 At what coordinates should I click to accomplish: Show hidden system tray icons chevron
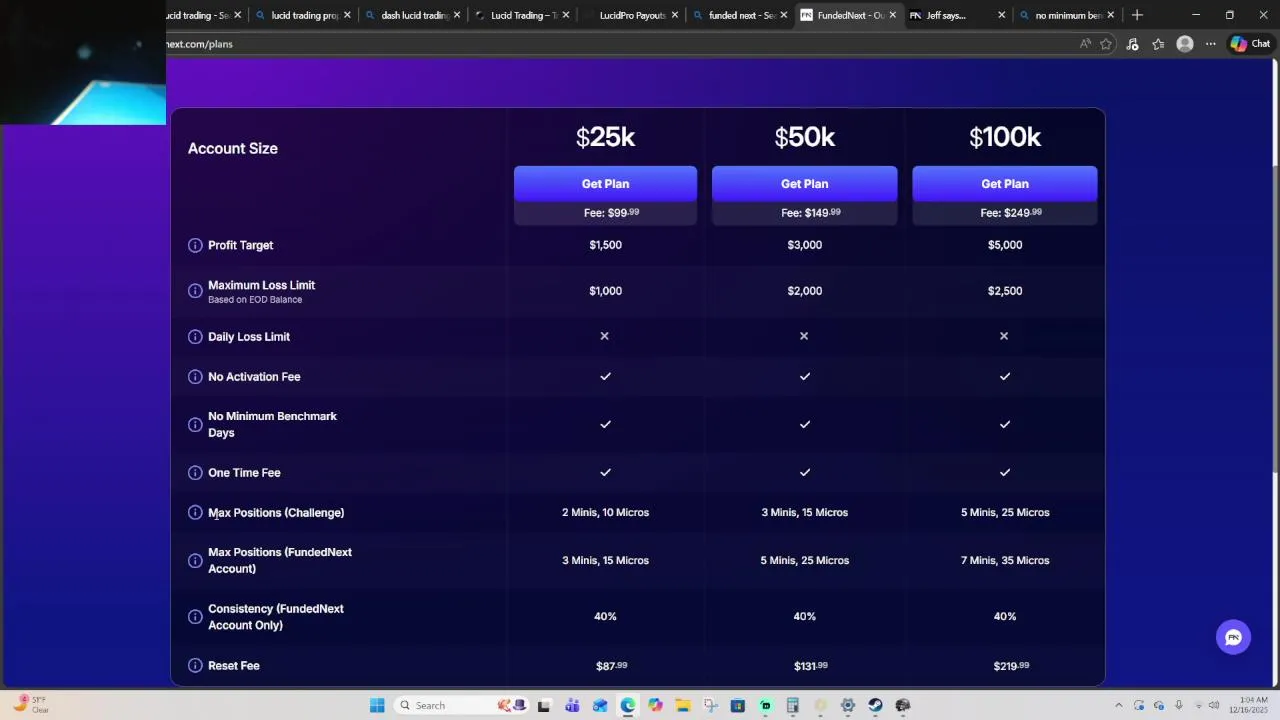(1118, 705)
